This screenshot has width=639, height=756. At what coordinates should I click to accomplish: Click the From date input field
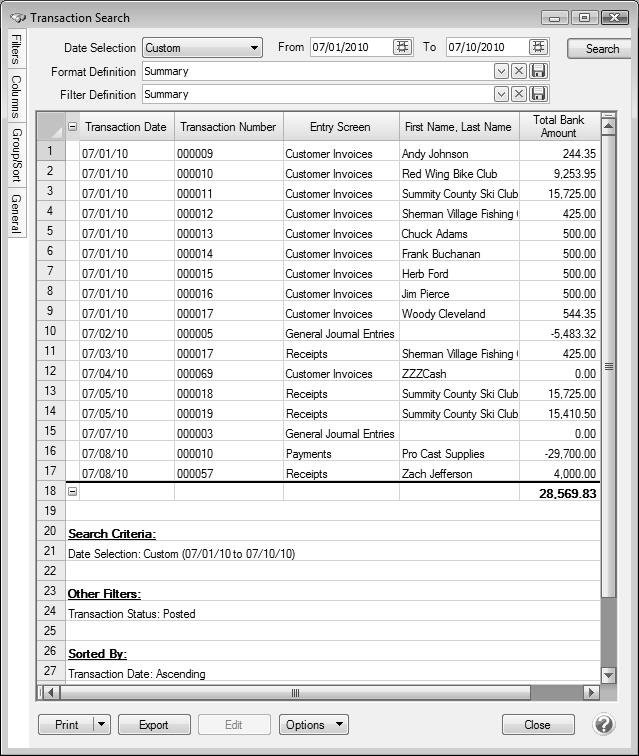[x=350, y=47]
